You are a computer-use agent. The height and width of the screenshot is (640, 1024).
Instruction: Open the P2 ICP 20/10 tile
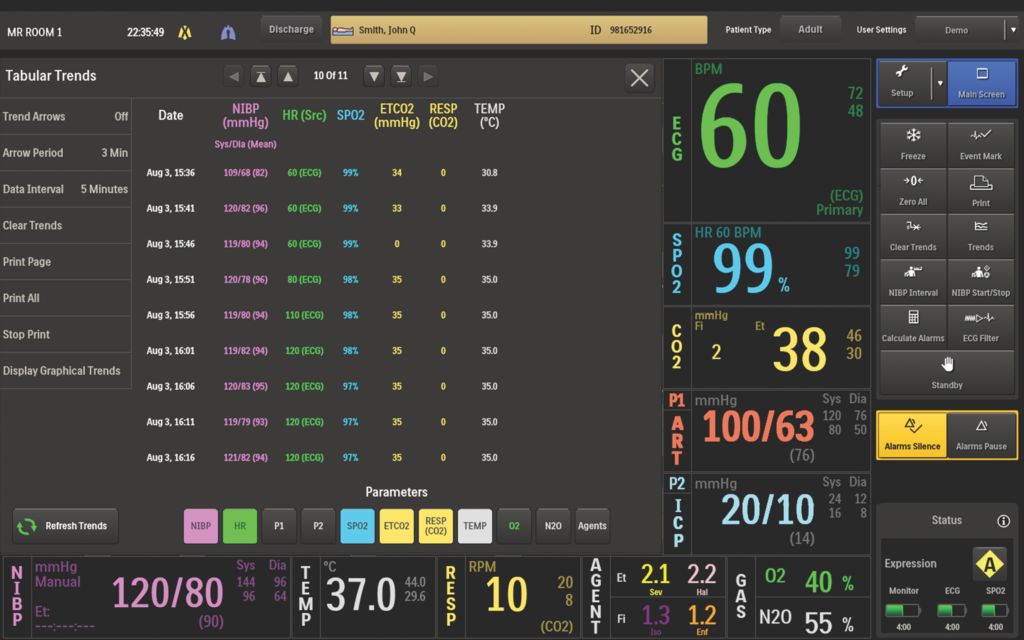767,514
